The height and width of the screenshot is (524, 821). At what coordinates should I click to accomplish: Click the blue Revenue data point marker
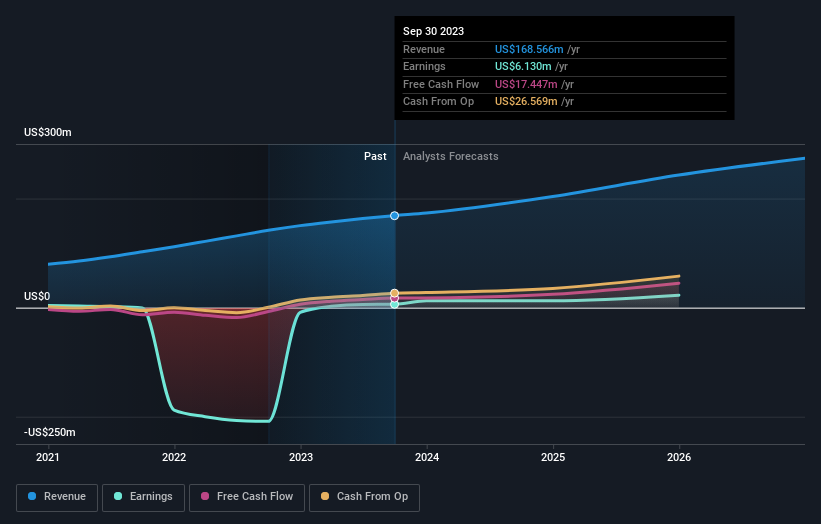394,216
